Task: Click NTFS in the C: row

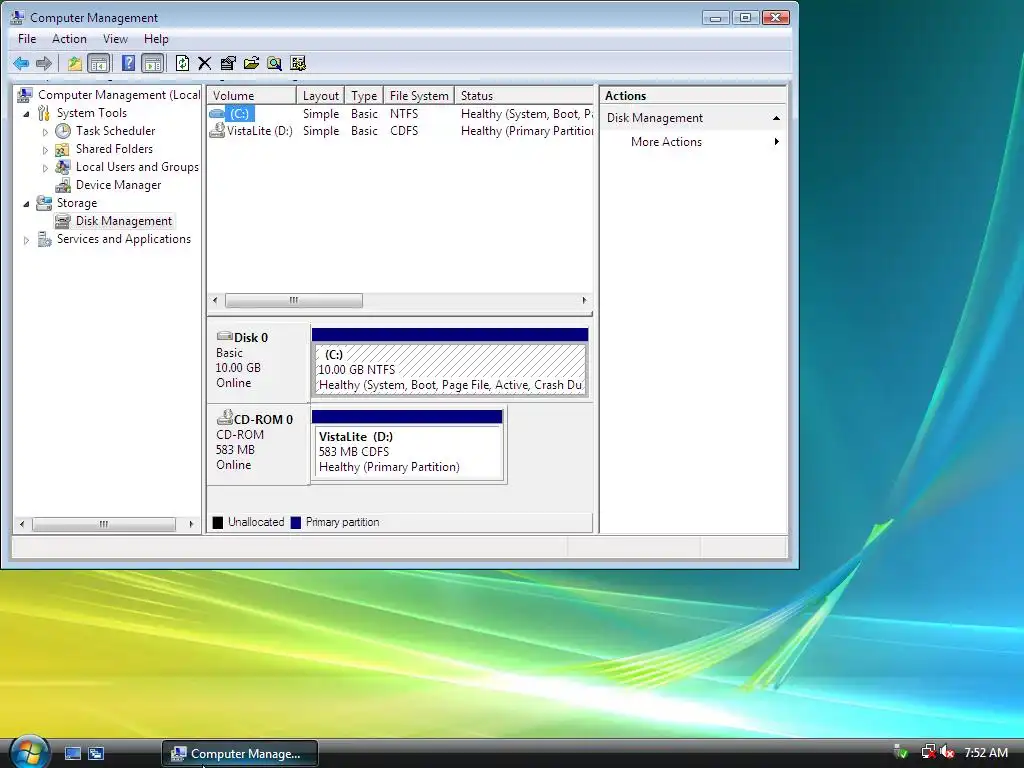Action: (404, 114)
